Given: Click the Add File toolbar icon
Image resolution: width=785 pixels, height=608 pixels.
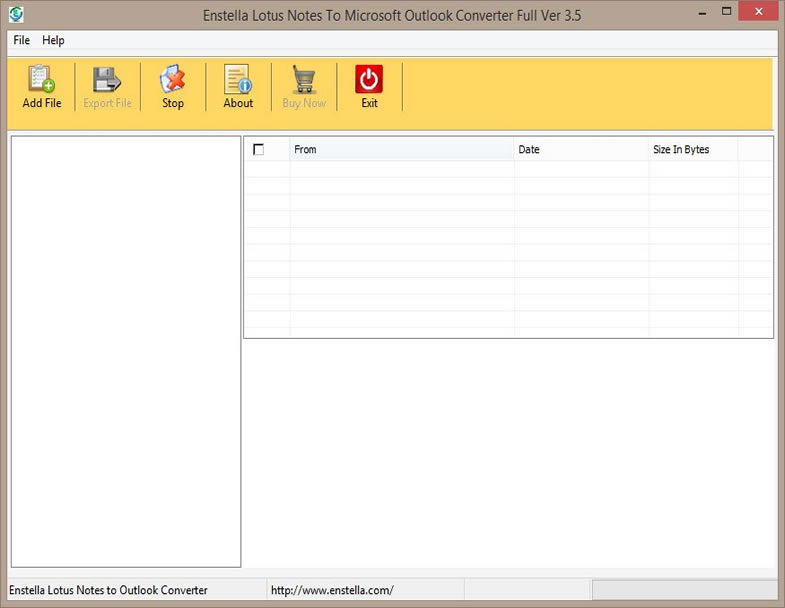Looking at the screenshot, I should tap(41, 80).
